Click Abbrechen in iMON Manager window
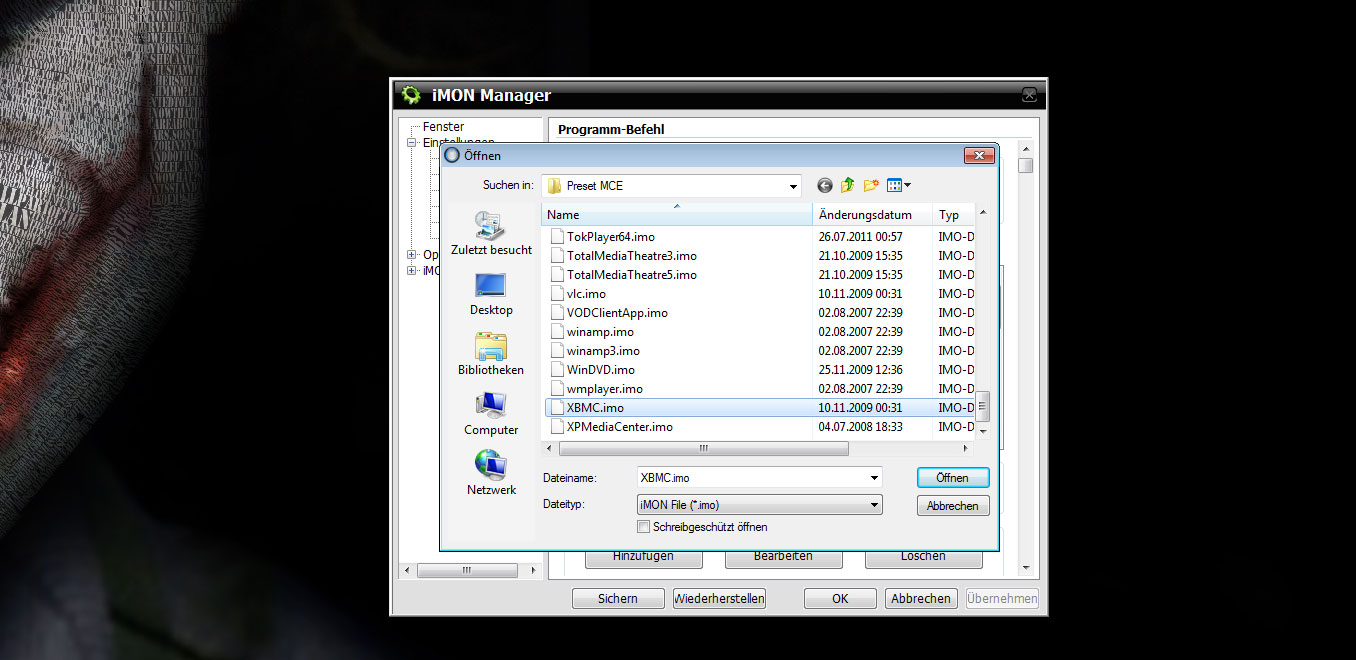 tap(921, 598)
